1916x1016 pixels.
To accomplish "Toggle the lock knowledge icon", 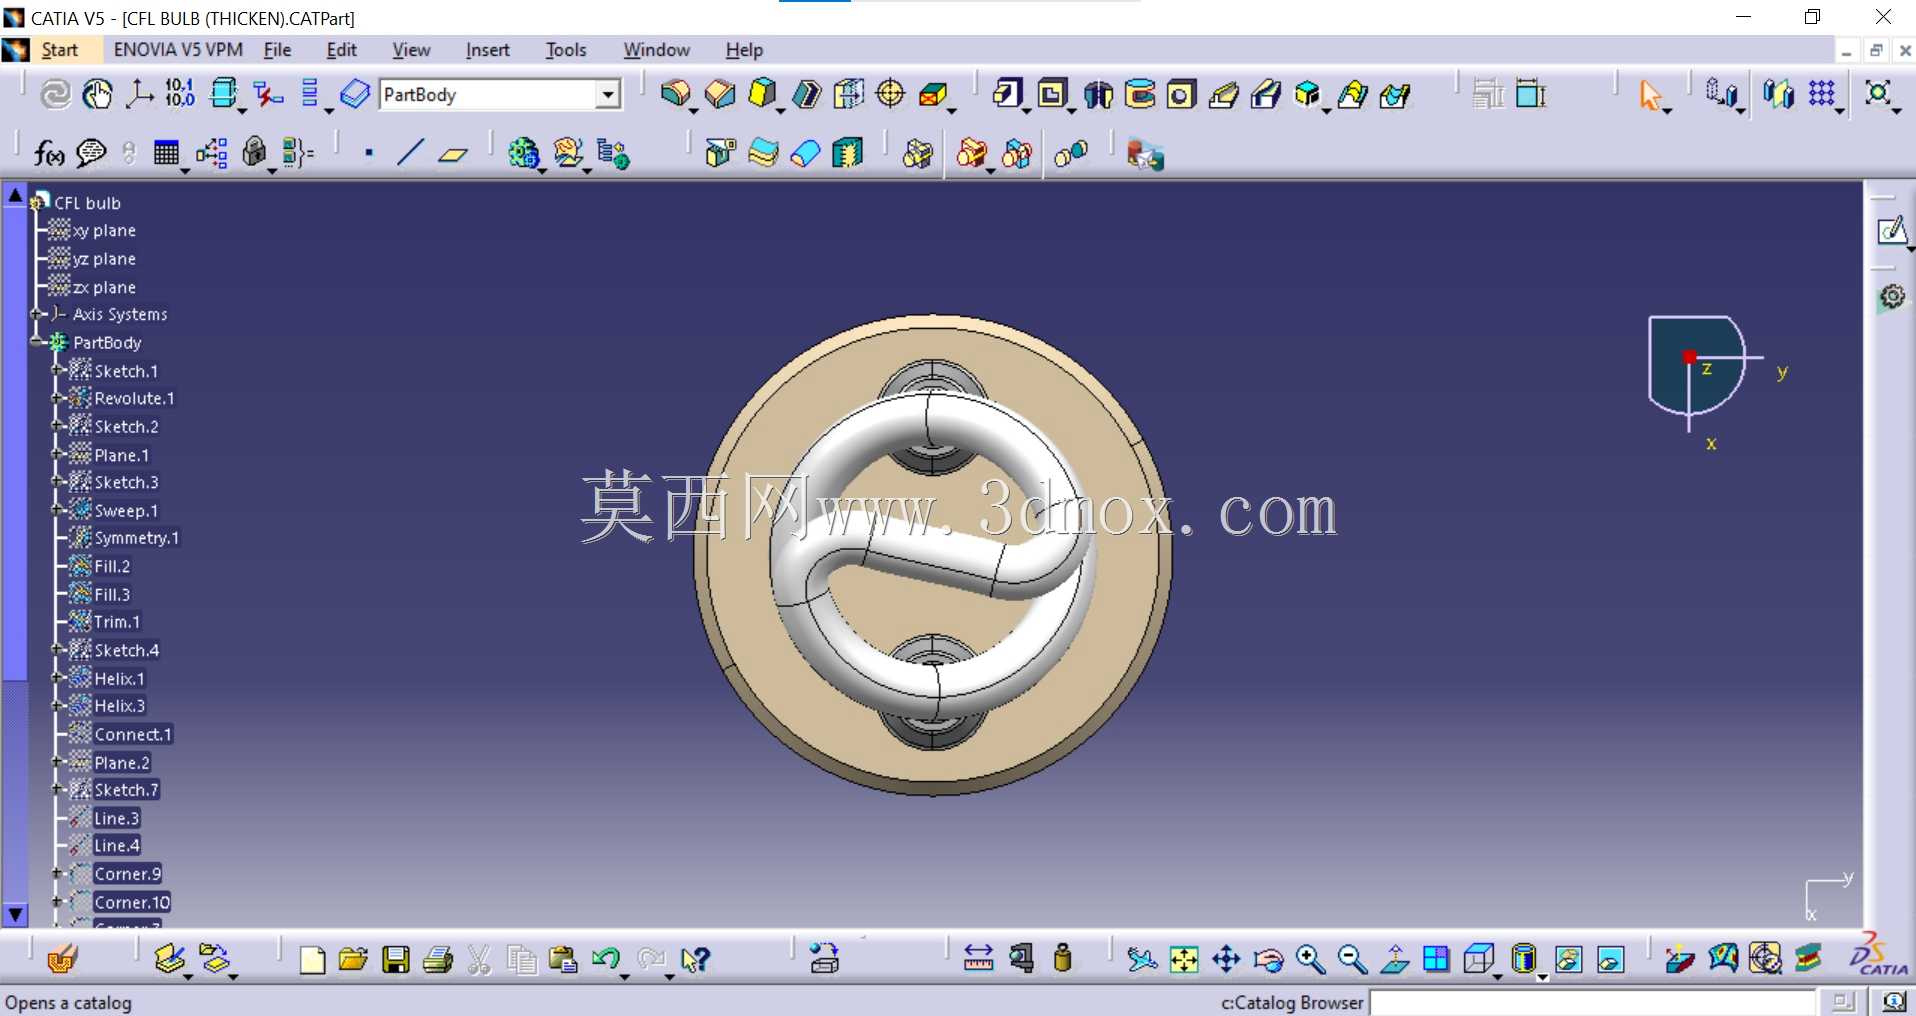I will pos(255,153).
